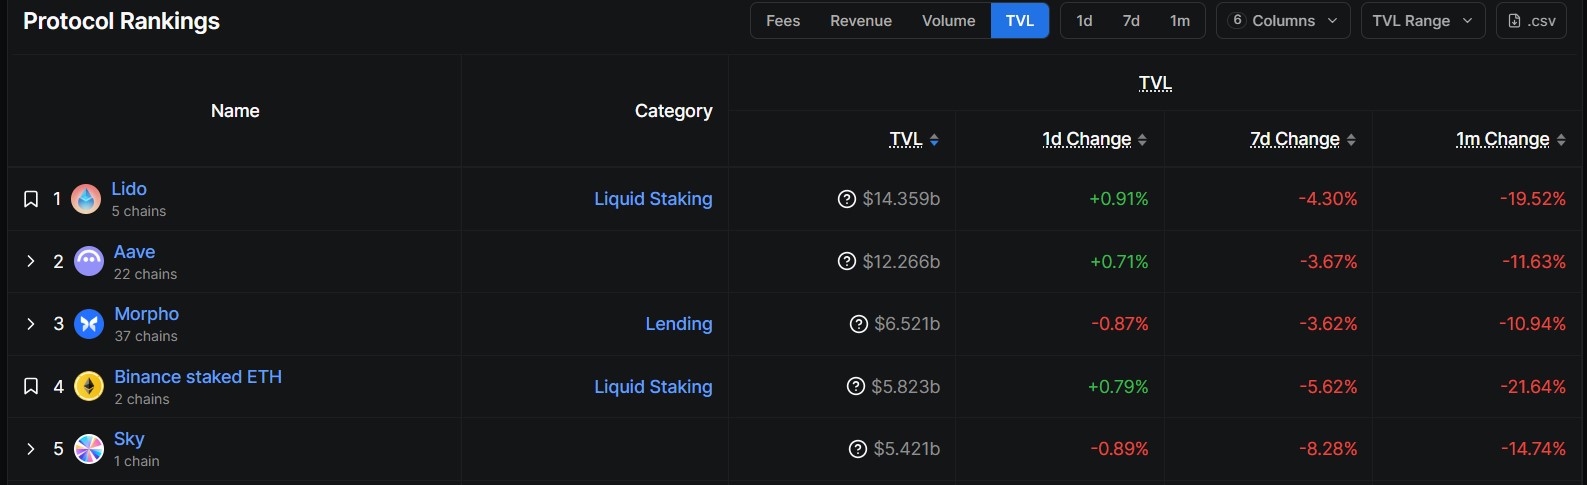Image resolution: width=1587 pixels, height=485 pixels.
Task: Open the Lending category link
Action: click(679, 324)
